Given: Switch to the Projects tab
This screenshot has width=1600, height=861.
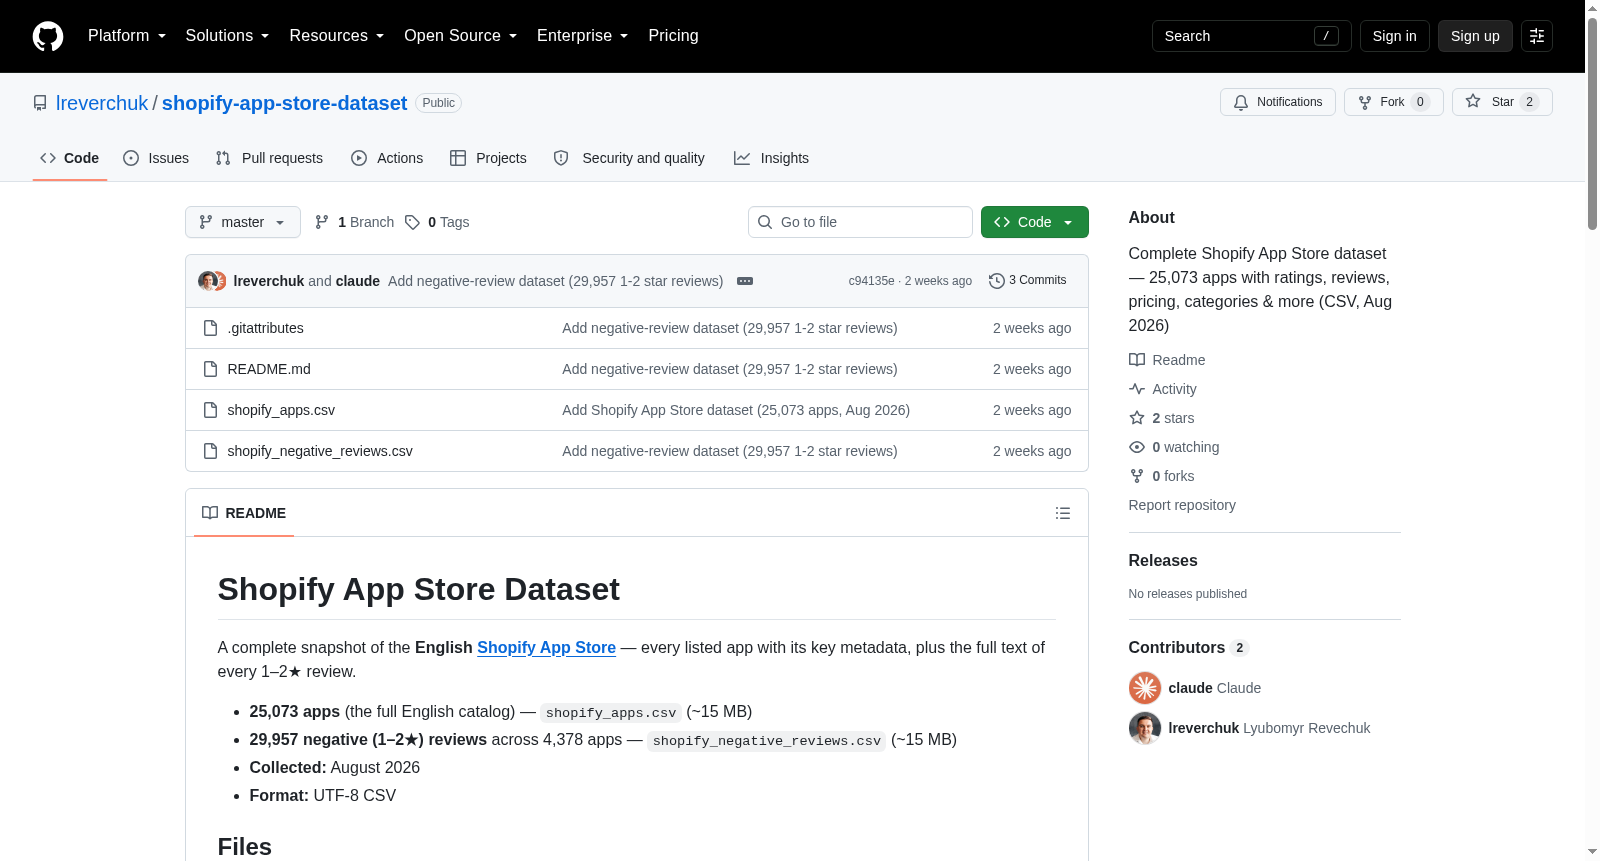Looking at the screenshot, I should click(x=488, y=158).
